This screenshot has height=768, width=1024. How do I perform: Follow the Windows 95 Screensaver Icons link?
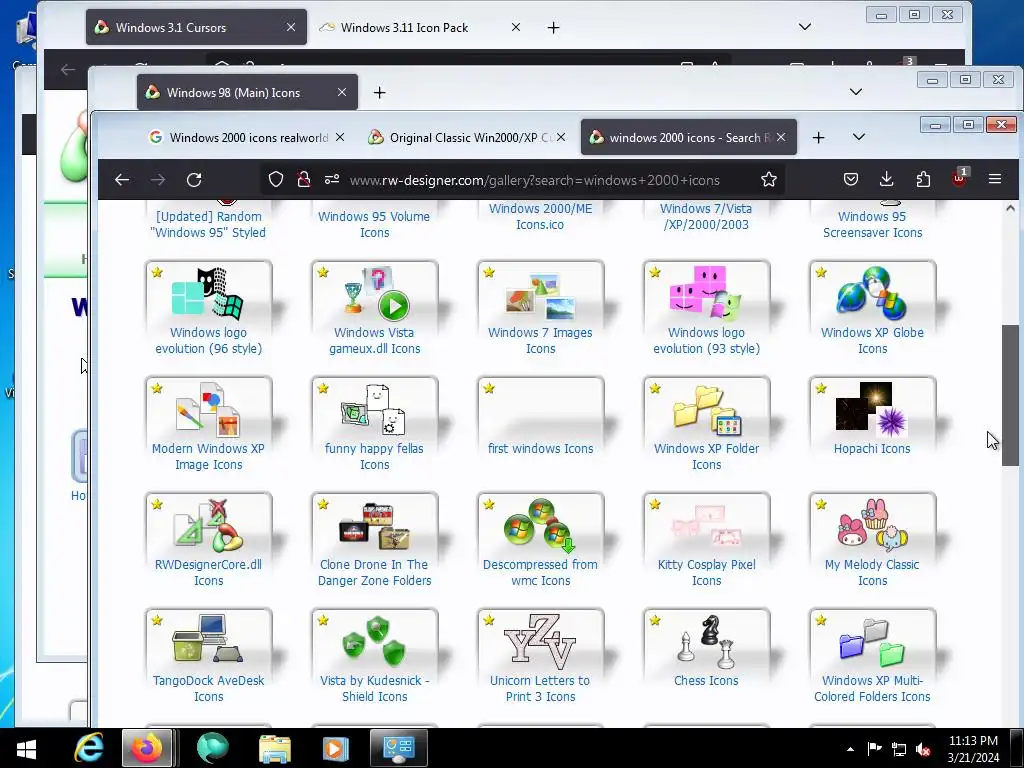[872, 225]
